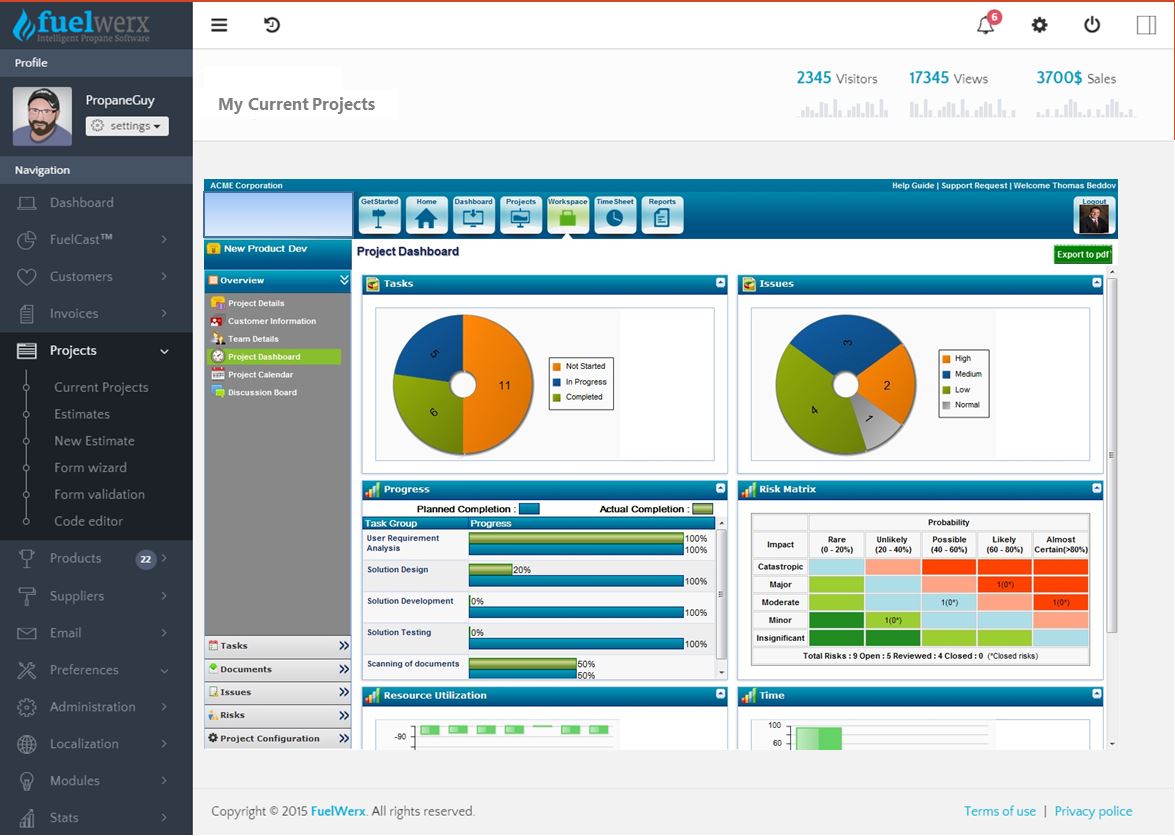Image resolution: width=1175 pixels, height=836 pixels.
Task: Open the Customers navigation item
Action: (81, 276)
